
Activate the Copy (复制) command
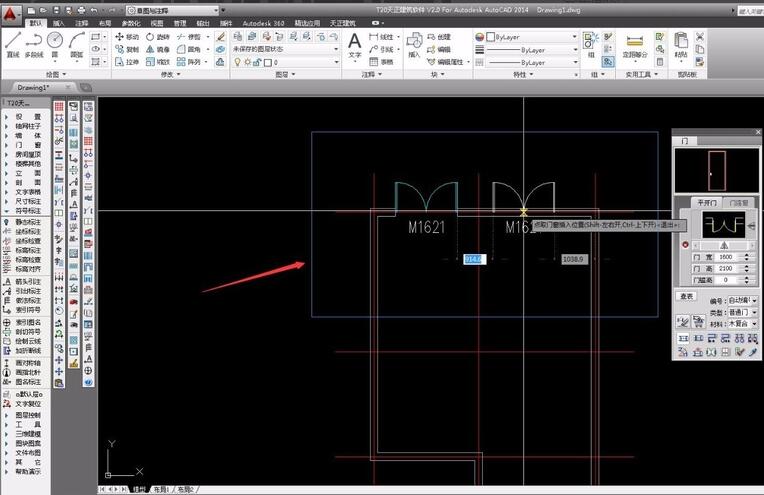[127, 49]
